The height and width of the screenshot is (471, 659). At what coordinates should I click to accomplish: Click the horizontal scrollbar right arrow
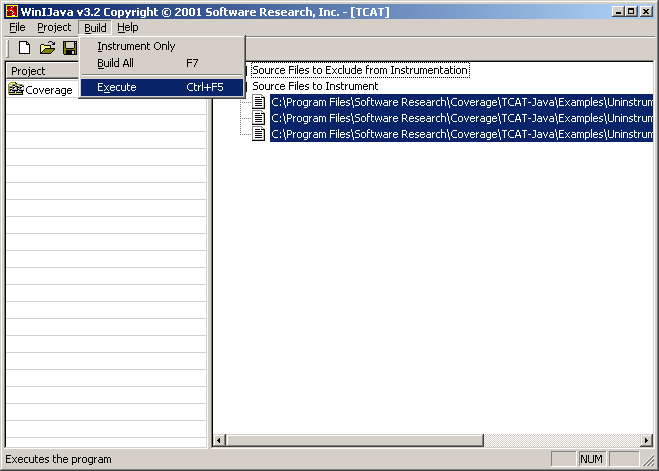[x=646, y=440]
